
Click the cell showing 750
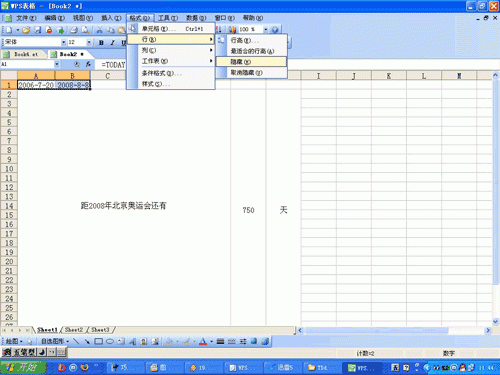[x=248, y=210]
